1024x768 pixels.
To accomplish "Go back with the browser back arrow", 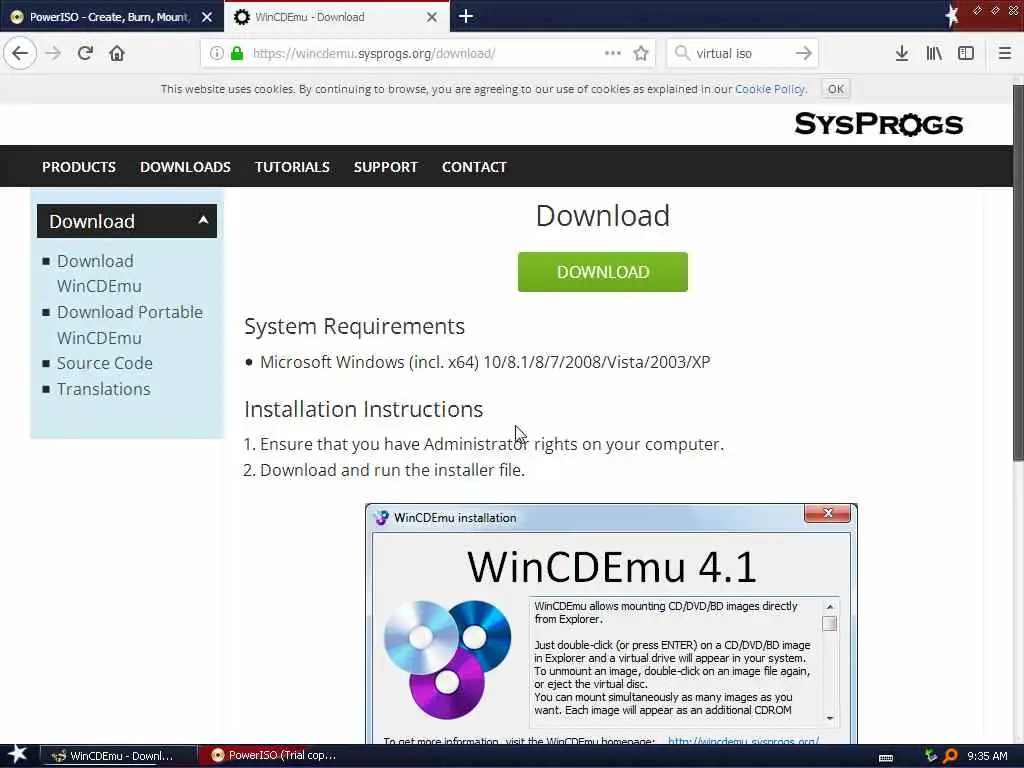I will pos(20,53).
